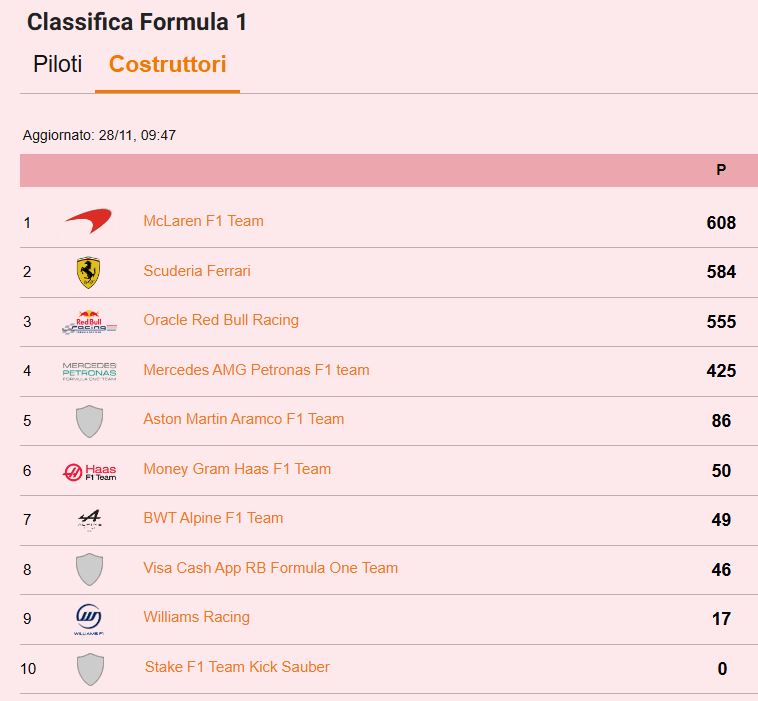
Task: Open Mercedes AMG Petronas F1 team link
Action: (x=256, y=370)
